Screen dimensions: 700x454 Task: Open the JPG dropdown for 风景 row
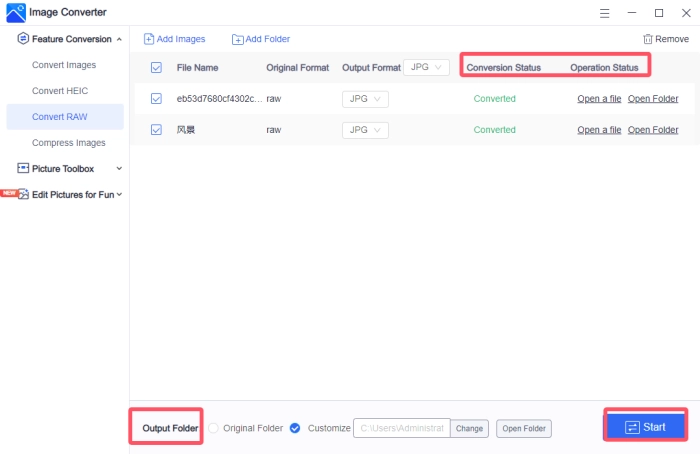point(365,130)
